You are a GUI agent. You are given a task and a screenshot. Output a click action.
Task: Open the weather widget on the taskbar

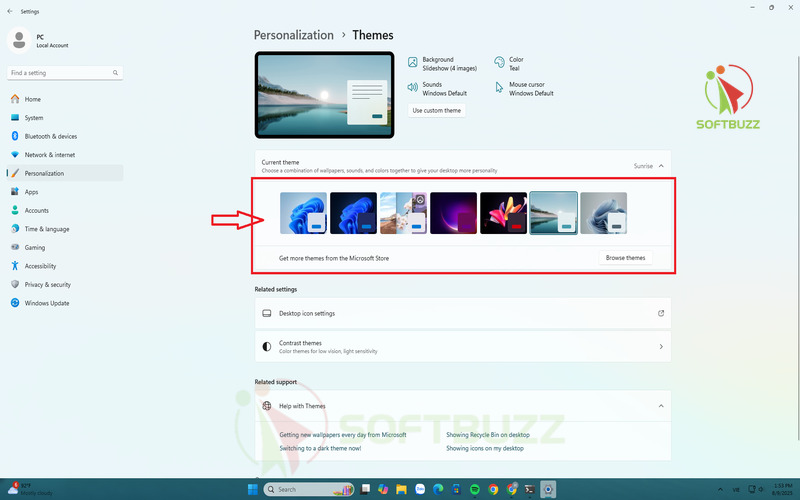tap(31, 489)
